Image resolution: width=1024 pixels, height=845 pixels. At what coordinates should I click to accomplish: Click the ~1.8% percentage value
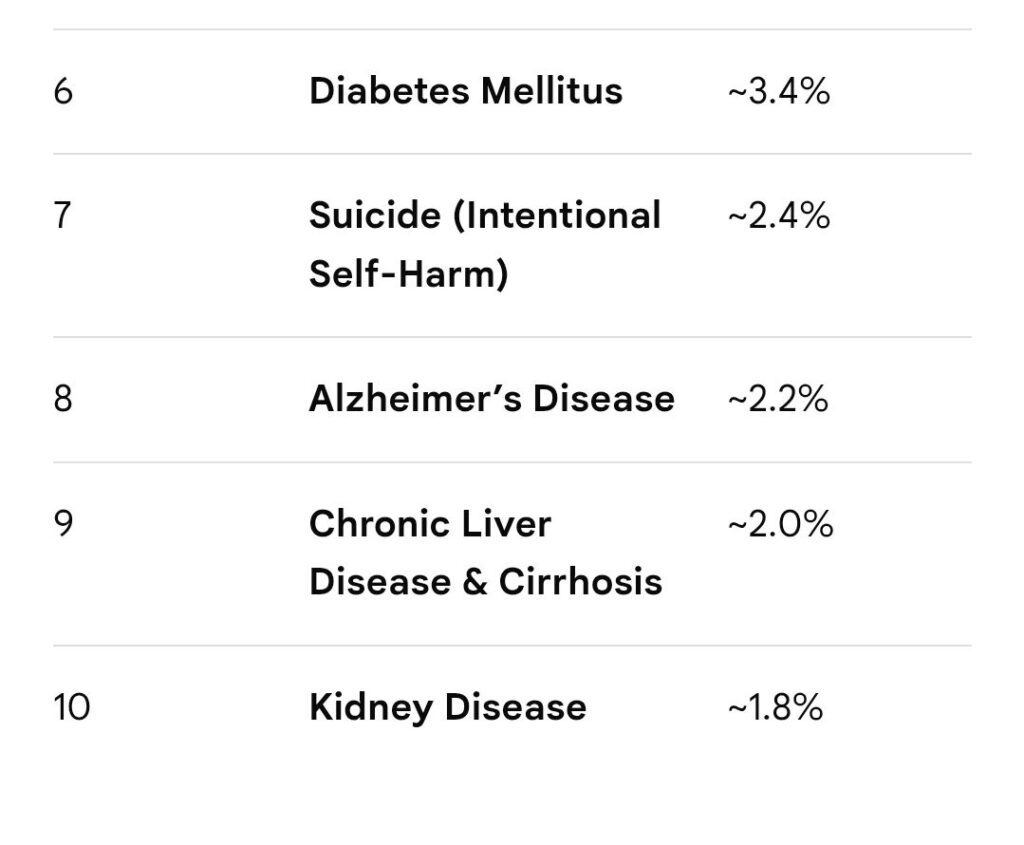coord(775,708)
